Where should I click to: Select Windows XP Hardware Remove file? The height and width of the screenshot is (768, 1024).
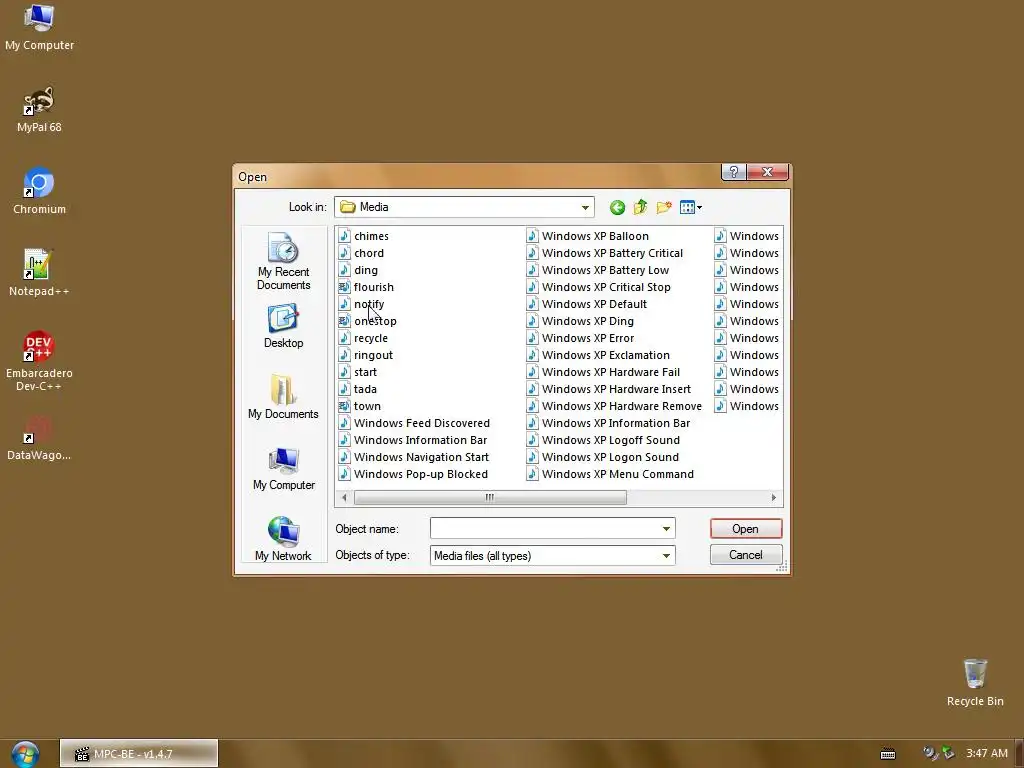tap(615, 406)
